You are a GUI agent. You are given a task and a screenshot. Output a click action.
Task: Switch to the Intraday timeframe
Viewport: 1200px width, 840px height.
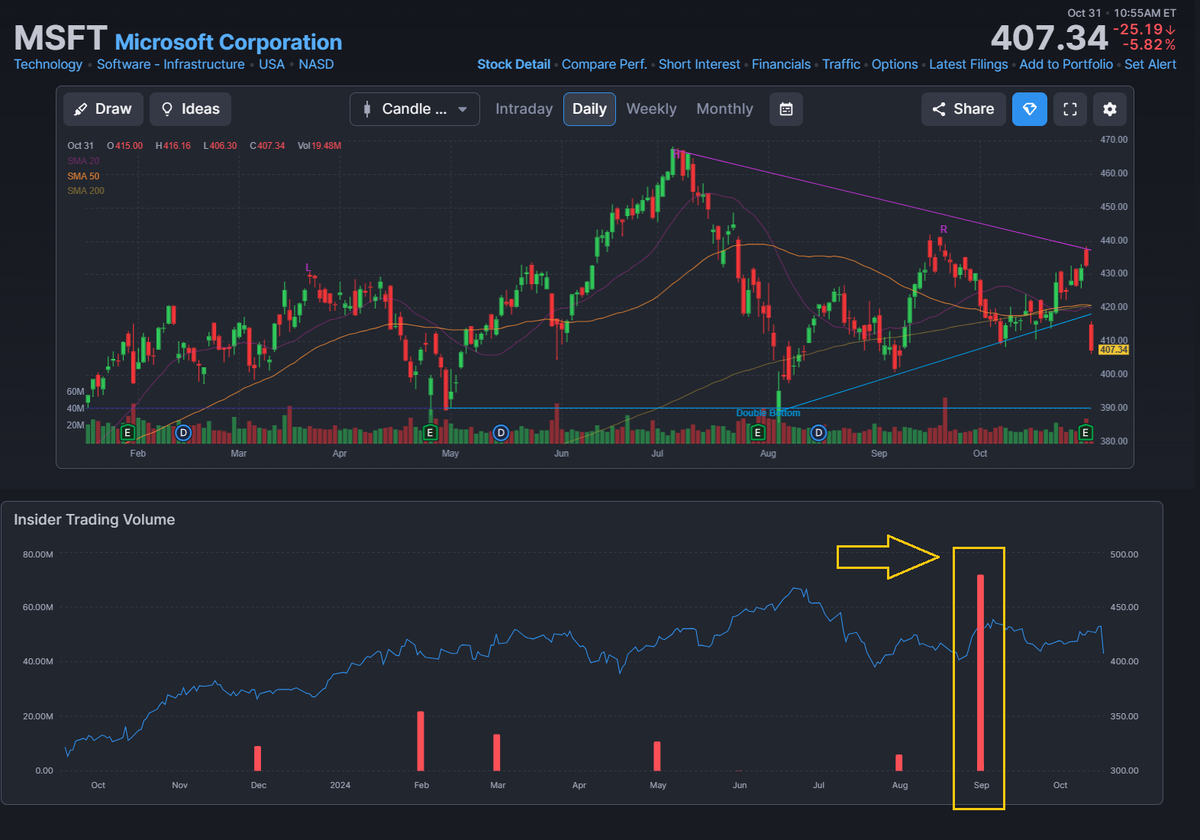(524, 109)
